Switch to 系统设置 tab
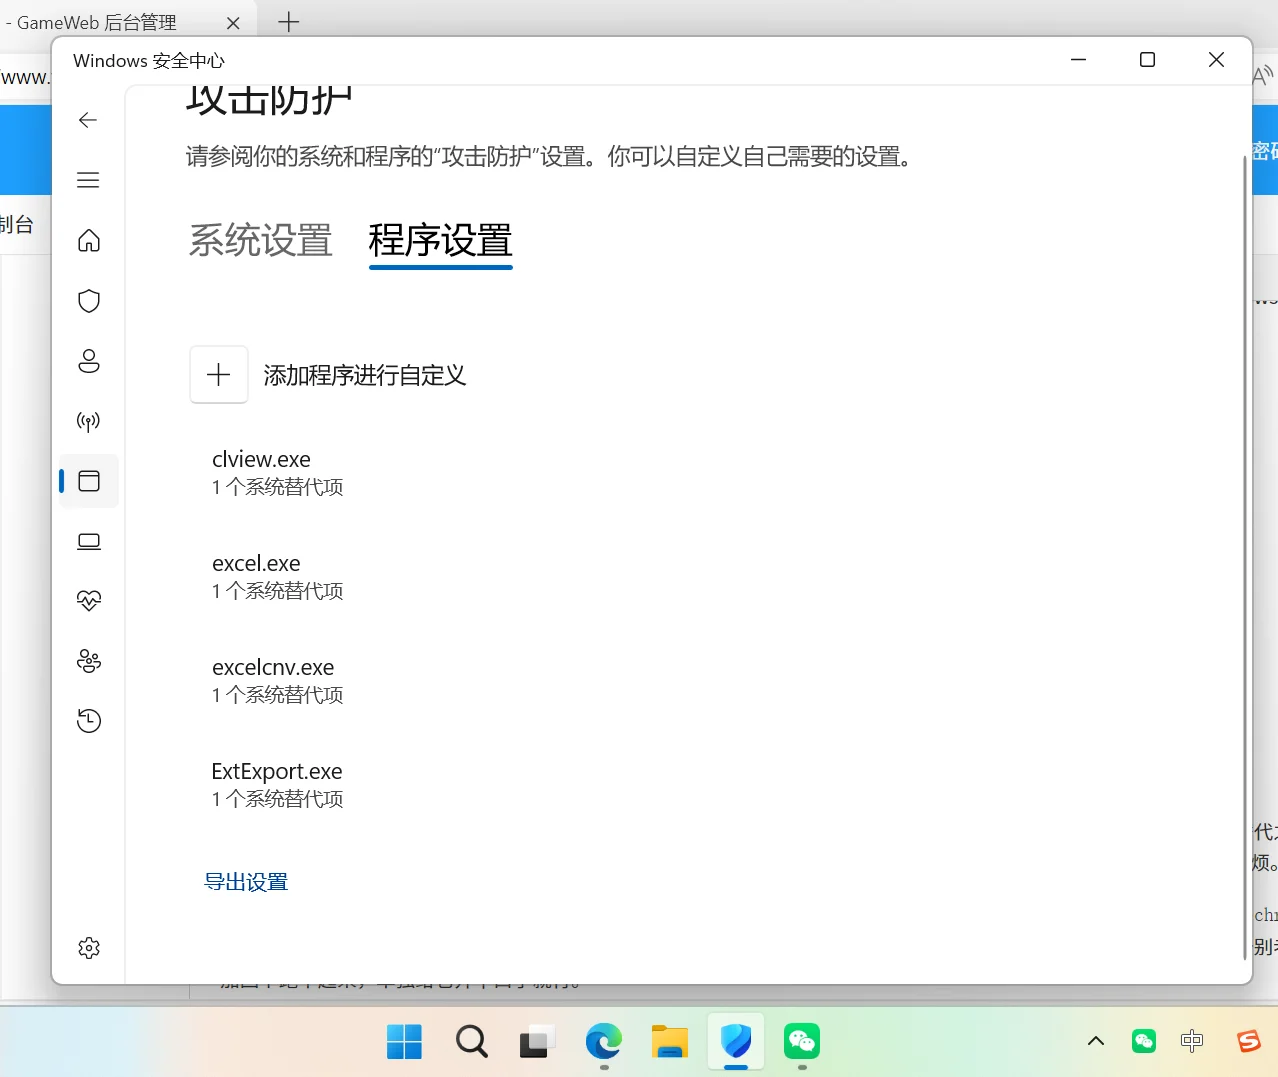The height and width of the screenshot is (1077, 1278). click(x=260, y=241)
